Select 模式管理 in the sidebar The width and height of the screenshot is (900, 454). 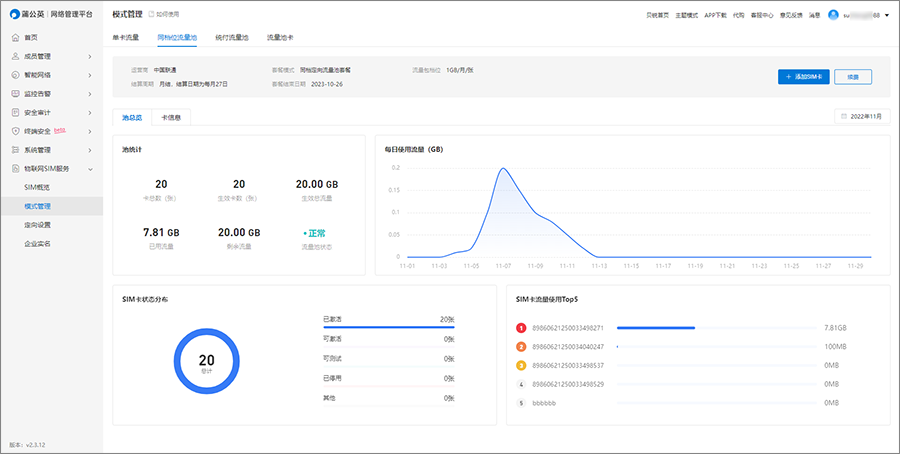click(x=52, y=206)
